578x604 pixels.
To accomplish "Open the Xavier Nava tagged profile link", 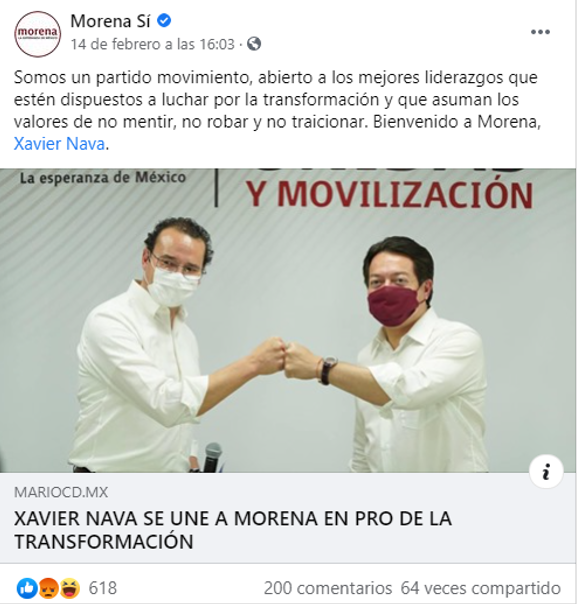I will click(59, 144).
